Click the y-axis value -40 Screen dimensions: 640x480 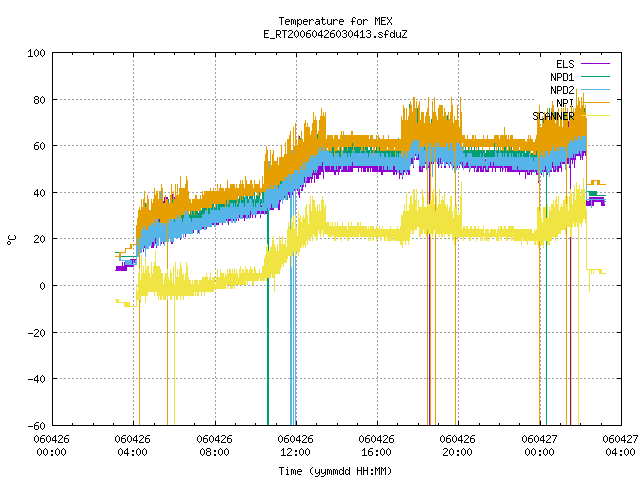(x=36, y=379)
